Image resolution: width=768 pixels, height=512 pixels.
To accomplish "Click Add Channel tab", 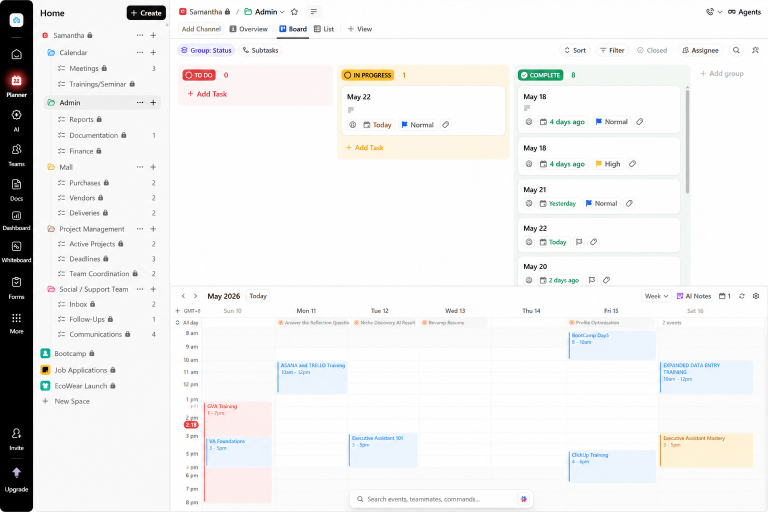I will click(x=201, y=29).
